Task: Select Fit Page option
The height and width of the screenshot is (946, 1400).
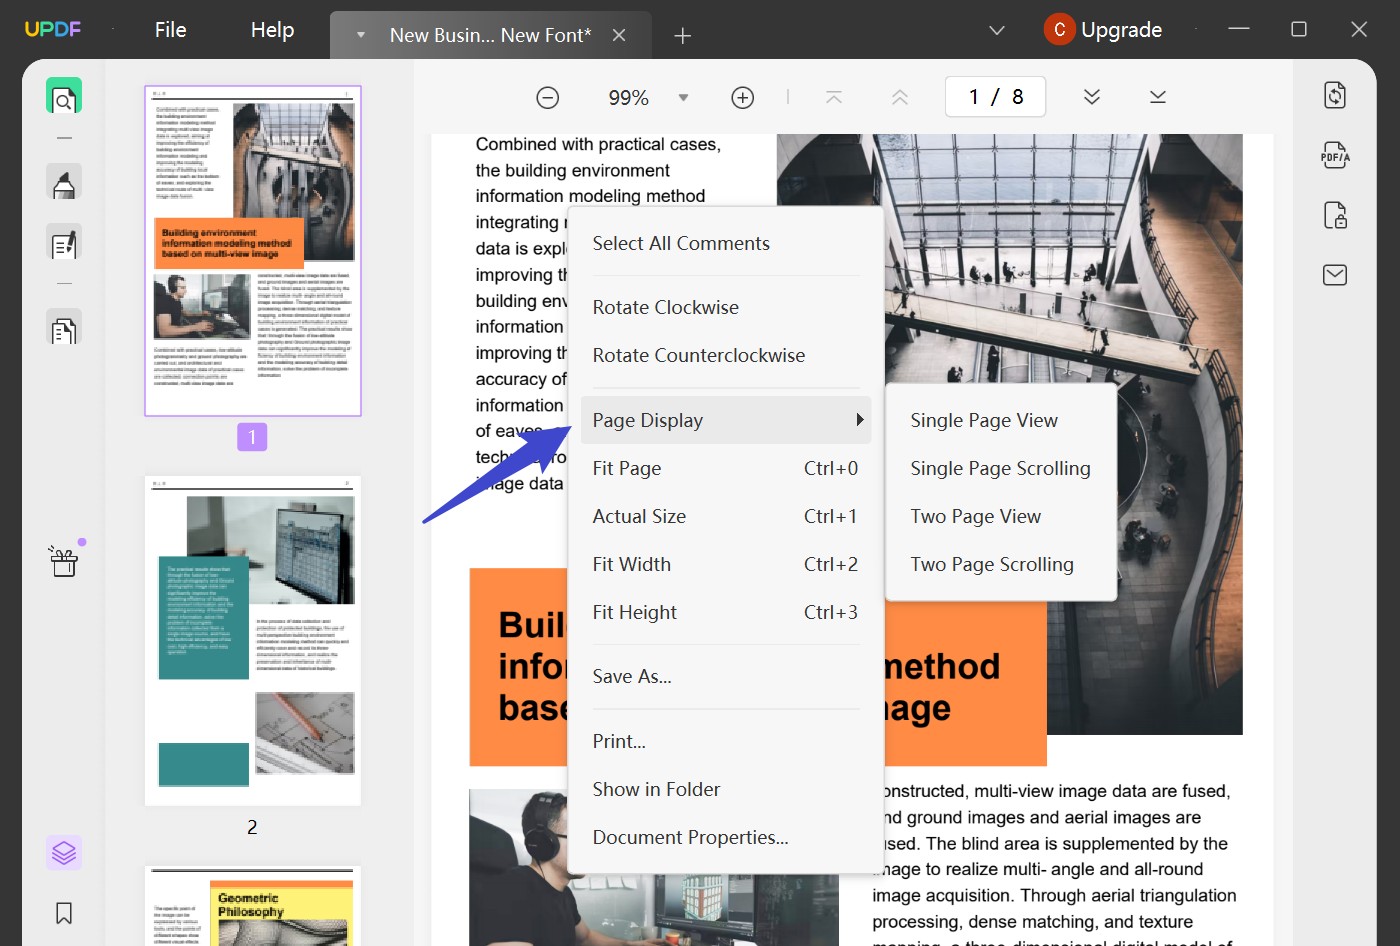Action: coord(726,468)
